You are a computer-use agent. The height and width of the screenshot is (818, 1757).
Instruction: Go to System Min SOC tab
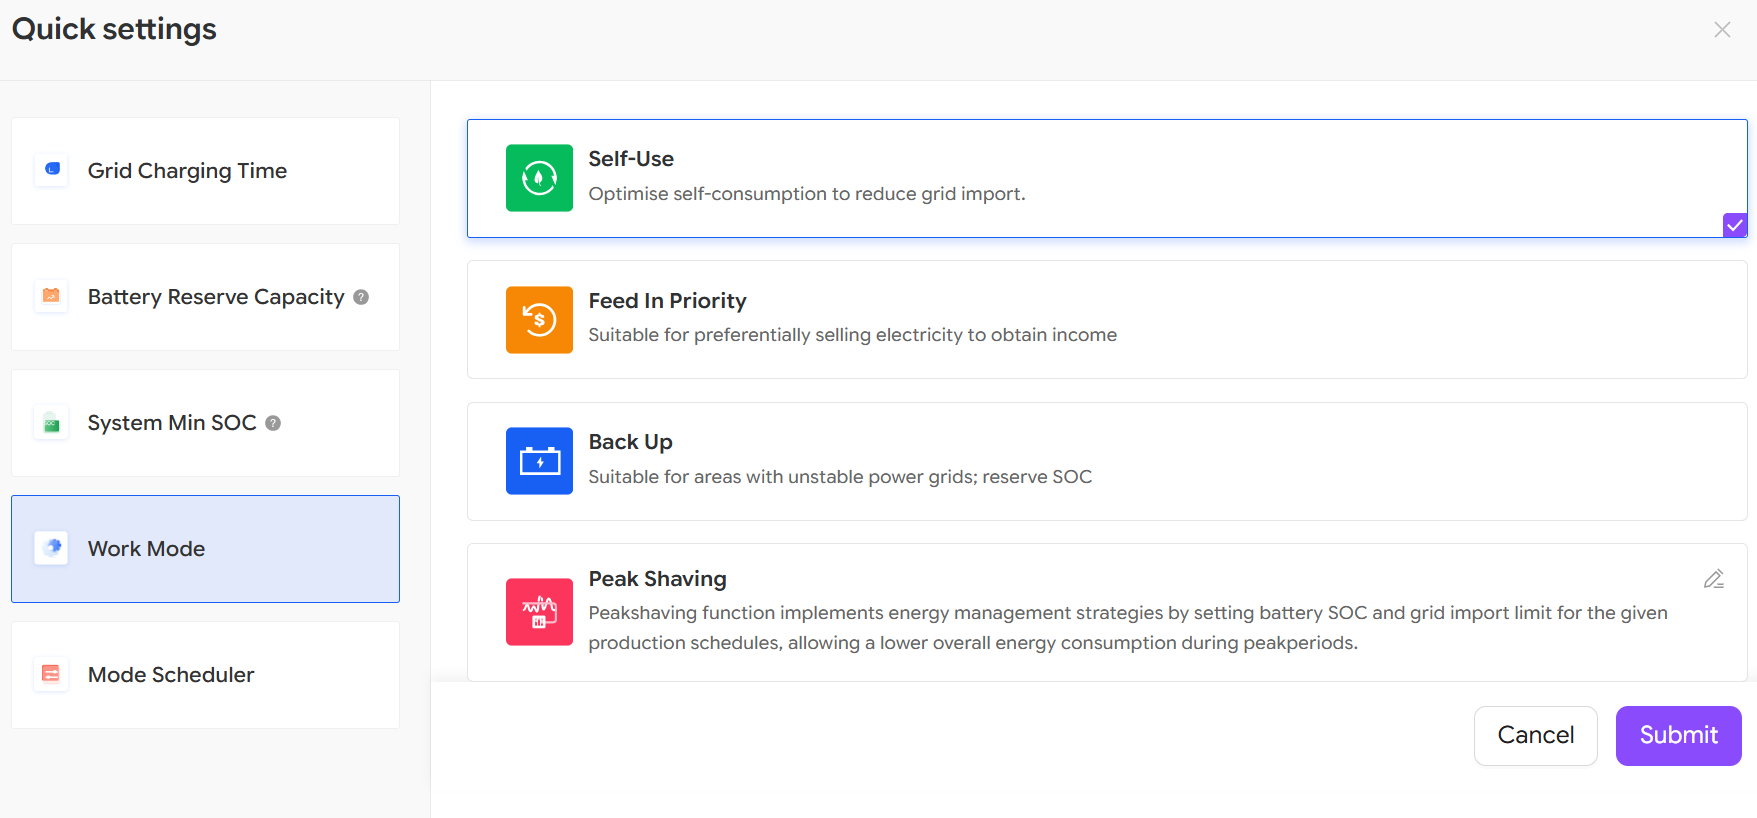click(x=205, y=423)
